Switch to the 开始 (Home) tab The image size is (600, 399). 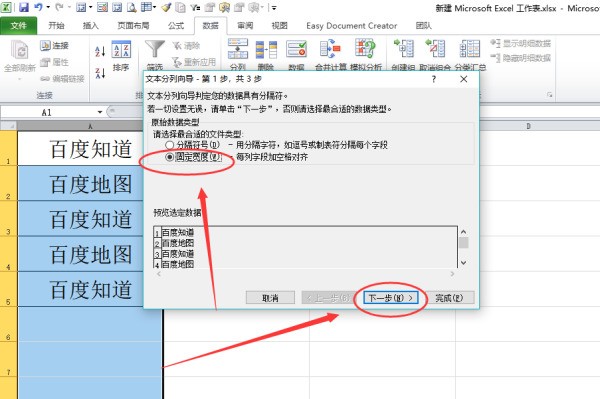coord(56,26)
